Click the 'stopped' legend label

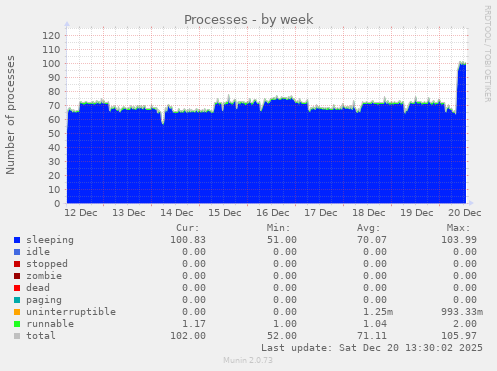(x=47, y=264)
